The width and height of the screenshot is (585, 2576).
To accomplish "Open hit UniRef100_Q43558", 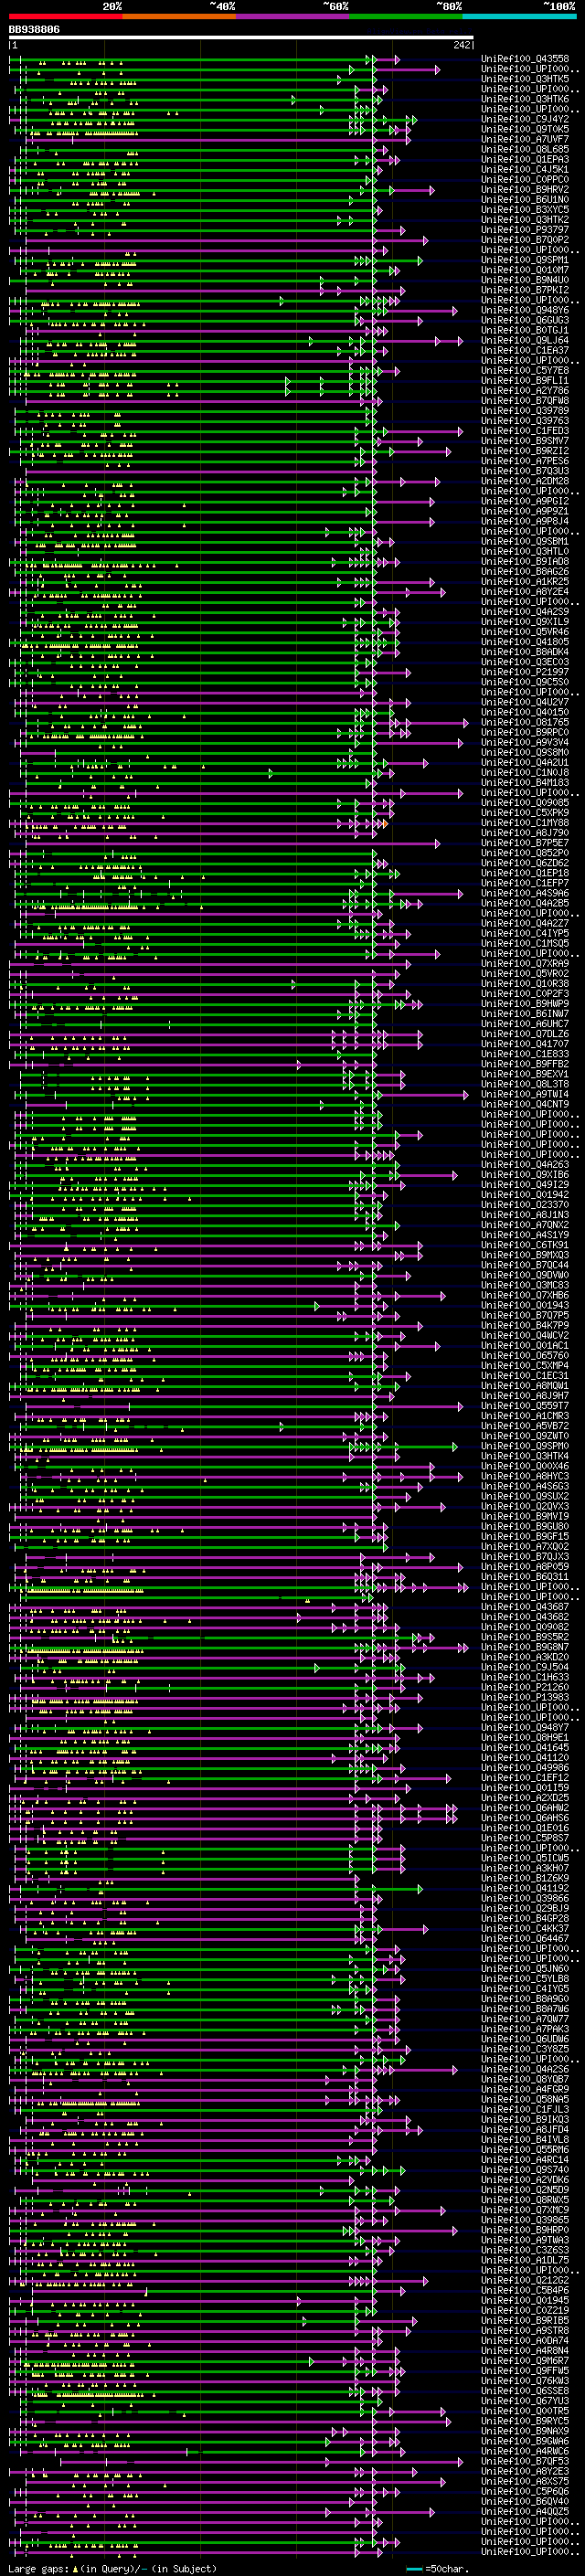I will [524, 59].
